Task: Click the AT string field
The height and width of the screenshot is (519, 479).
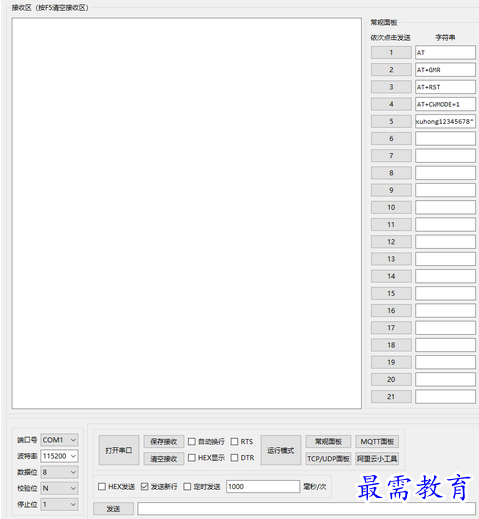Action: click(x=445, y=52)
